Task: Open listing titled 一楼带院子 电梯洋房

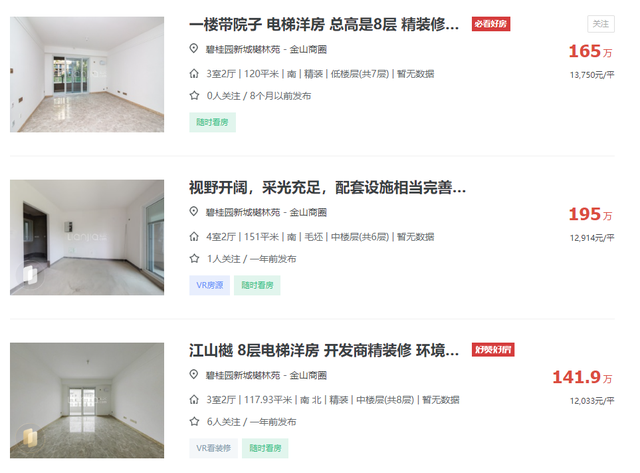Action: (324, 24)
